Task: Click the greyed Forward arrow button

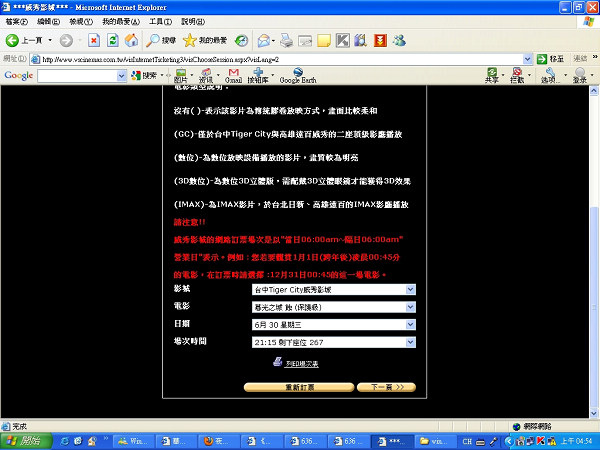Action: coord(66,40)
